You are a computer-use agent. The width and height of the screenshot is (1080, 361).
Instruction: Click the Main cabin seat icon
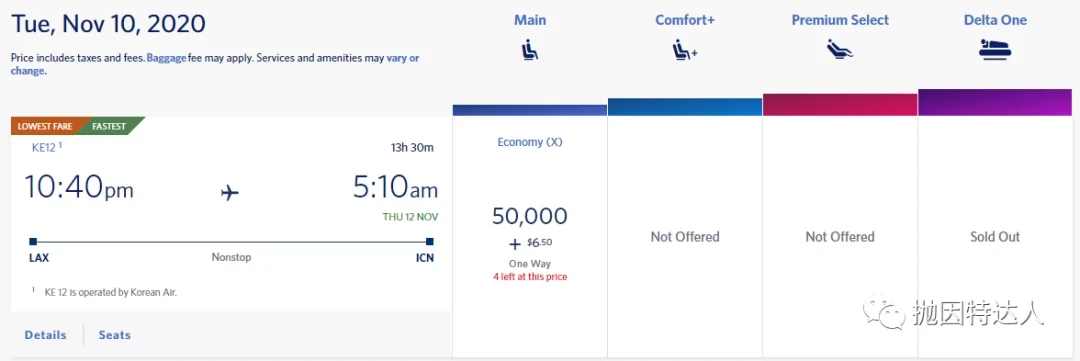point(530,50)
